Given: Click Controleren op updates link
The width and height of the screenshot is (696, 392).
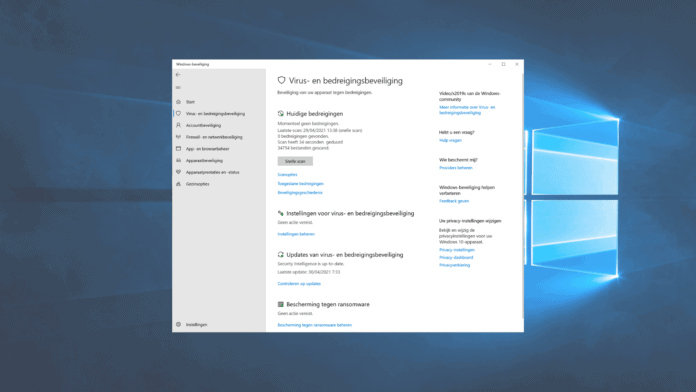Looking at the screenshot, I should click(299, 284).
